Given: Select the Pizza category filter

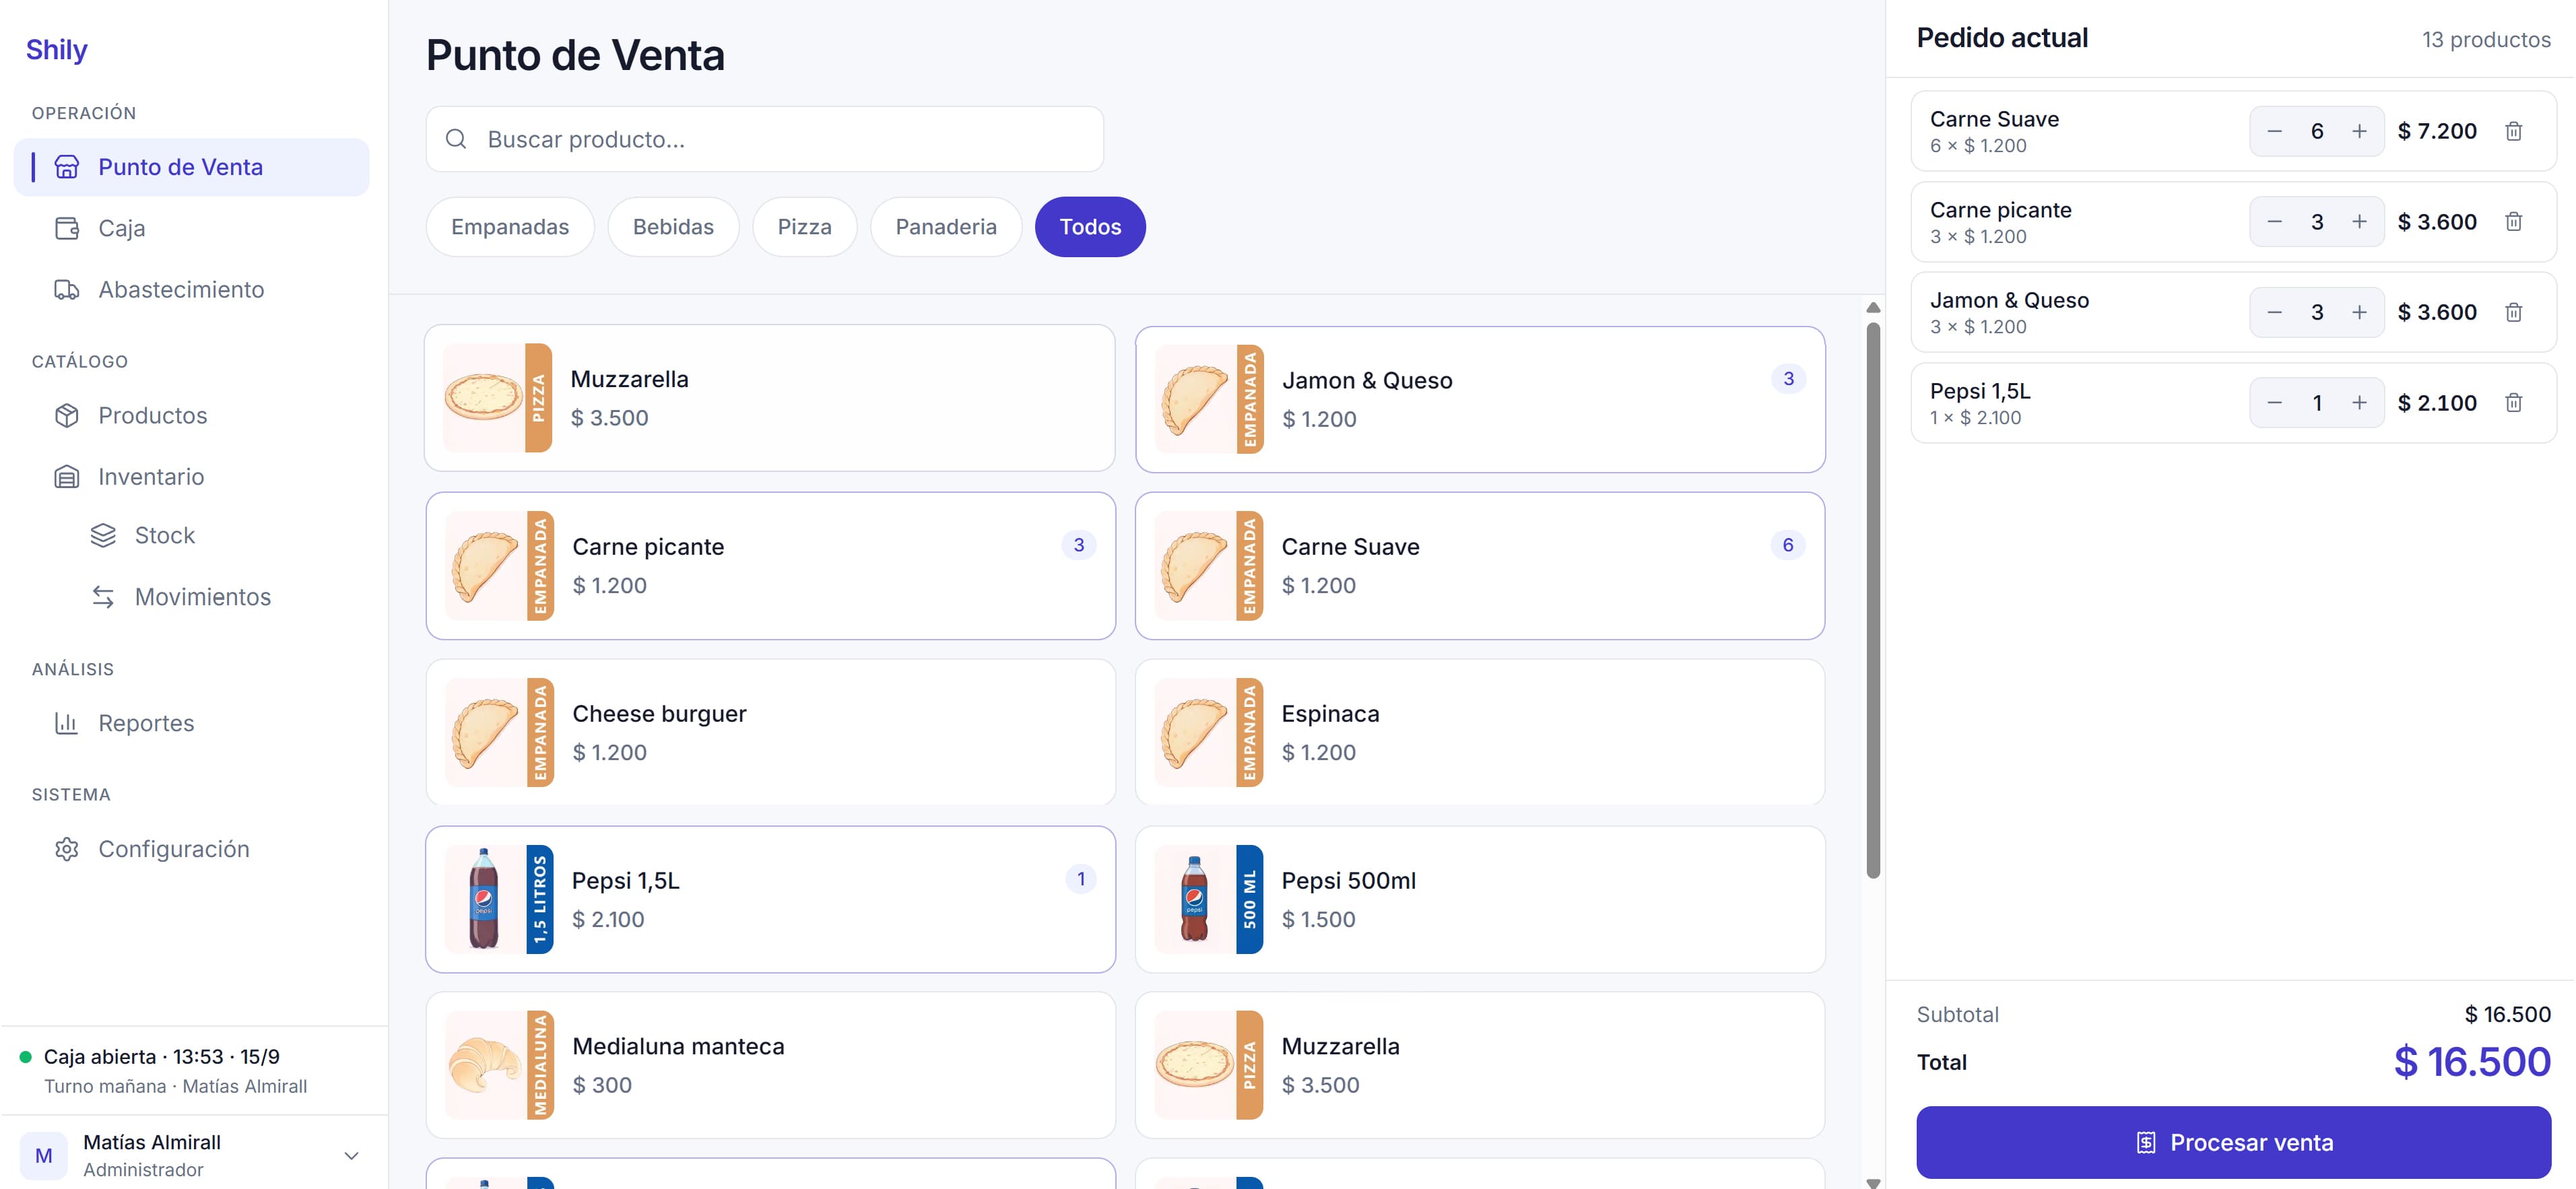Looking at the screenshot, I should [x=804, y=227].
